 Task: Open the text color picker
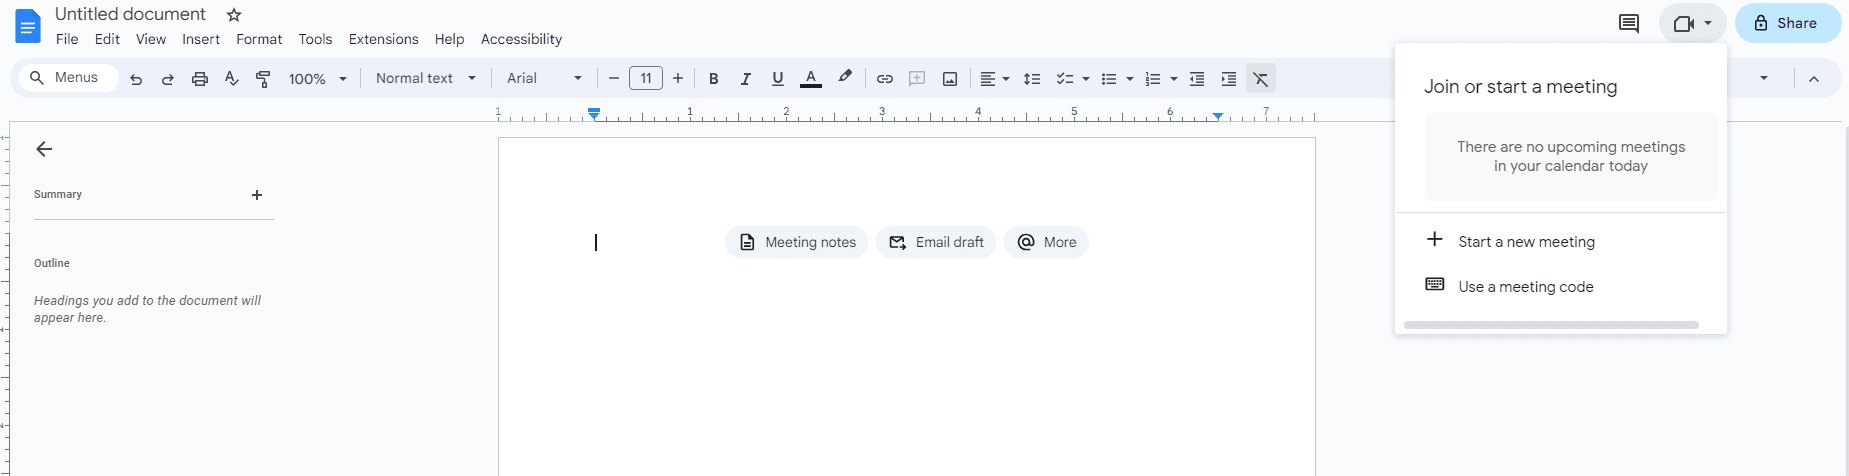[x=811, y=79]
